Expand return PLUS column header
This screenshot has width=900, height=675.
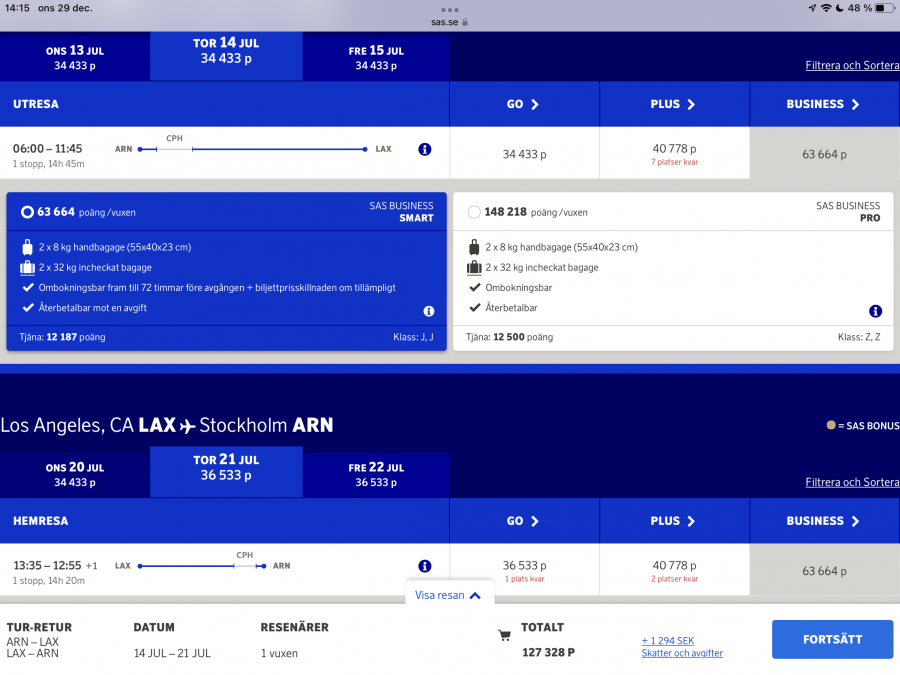(x=673, y=521)
